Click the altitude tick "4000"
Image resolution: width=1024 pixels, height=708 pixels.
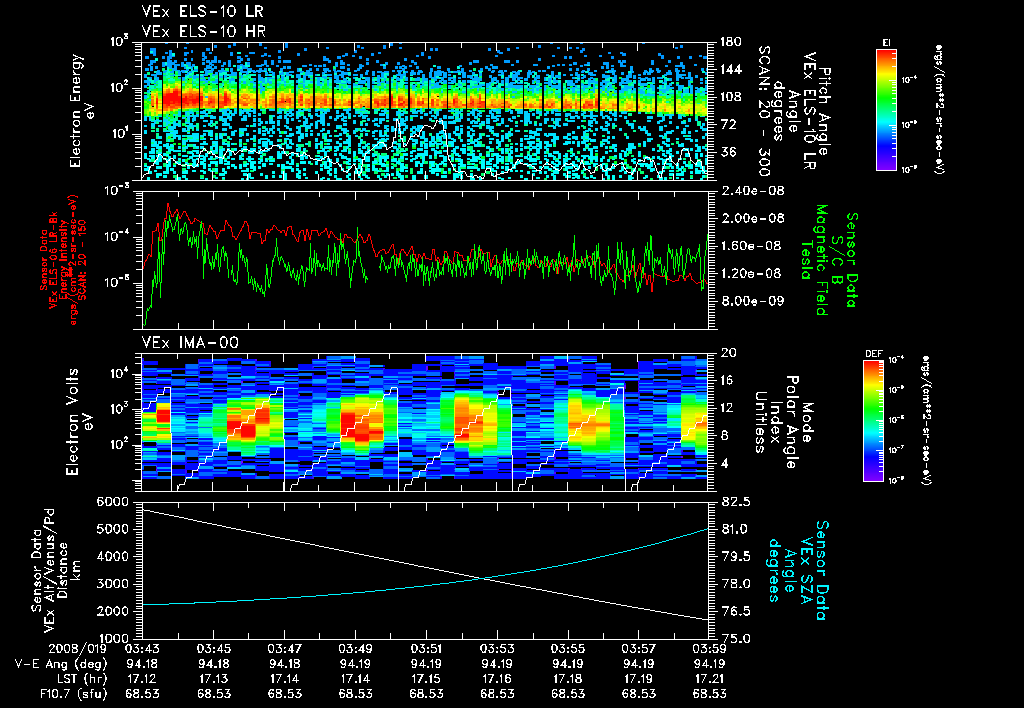pyautogui.click(x=112, y=556)
